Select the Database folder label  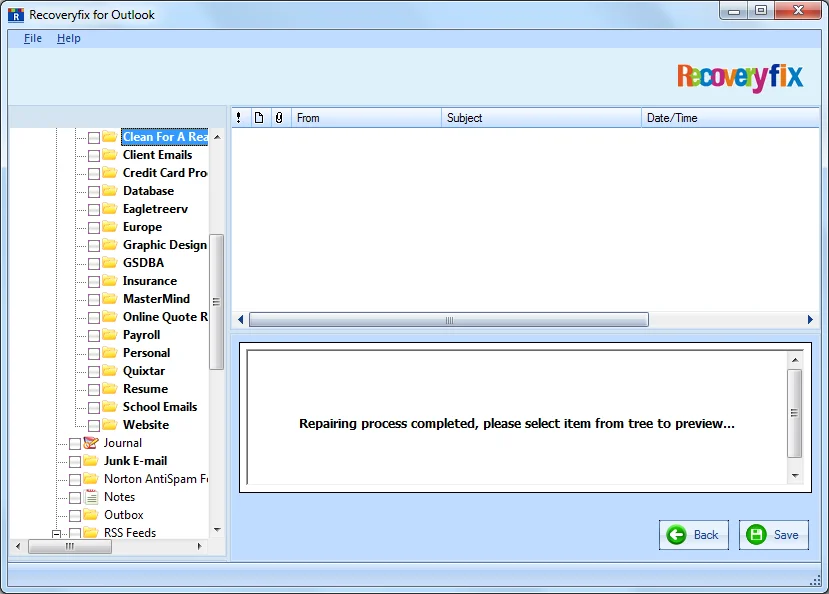[149, 191]
